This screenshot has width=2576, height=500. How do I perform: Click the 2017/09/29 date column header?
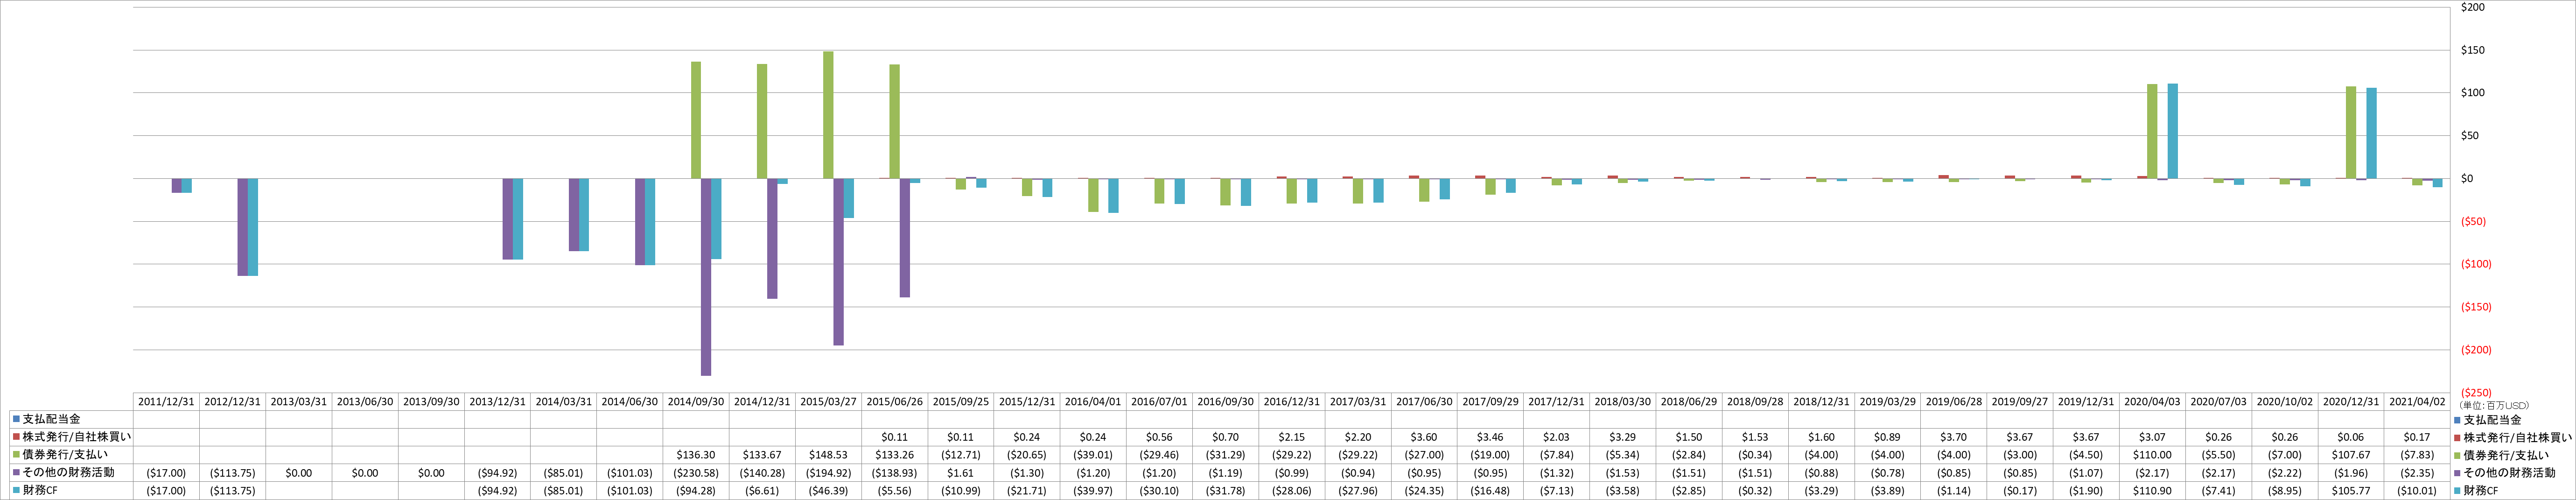click(1490, 402)
